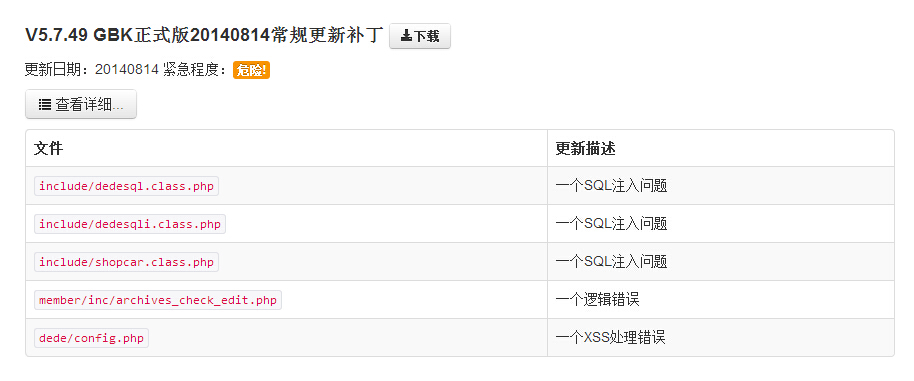Select the include/dedesql.class.php file tag
This screenshot has width=914, height=381.
(126, 186)
